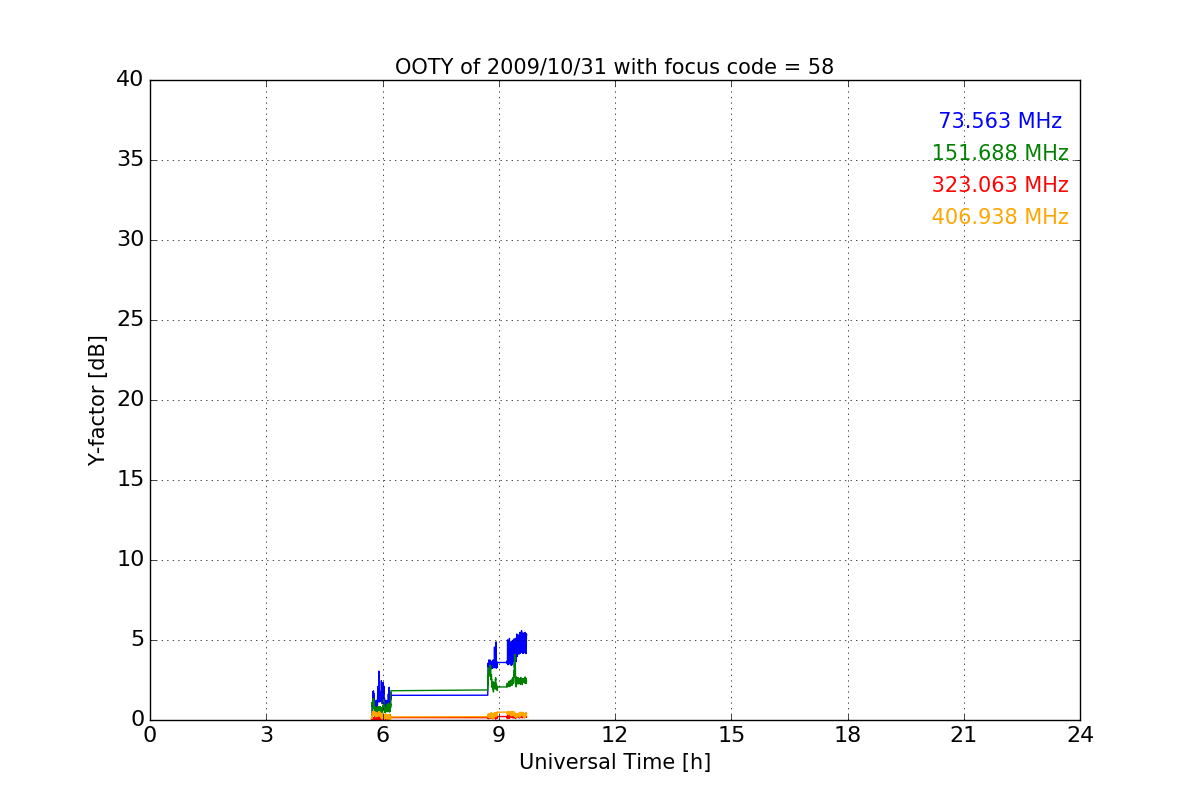The height and width of the screenshot is (800, 1200).
Task: Click the 'Universal Time [h]' x-axis label
Action: click(x=614, y=762)
